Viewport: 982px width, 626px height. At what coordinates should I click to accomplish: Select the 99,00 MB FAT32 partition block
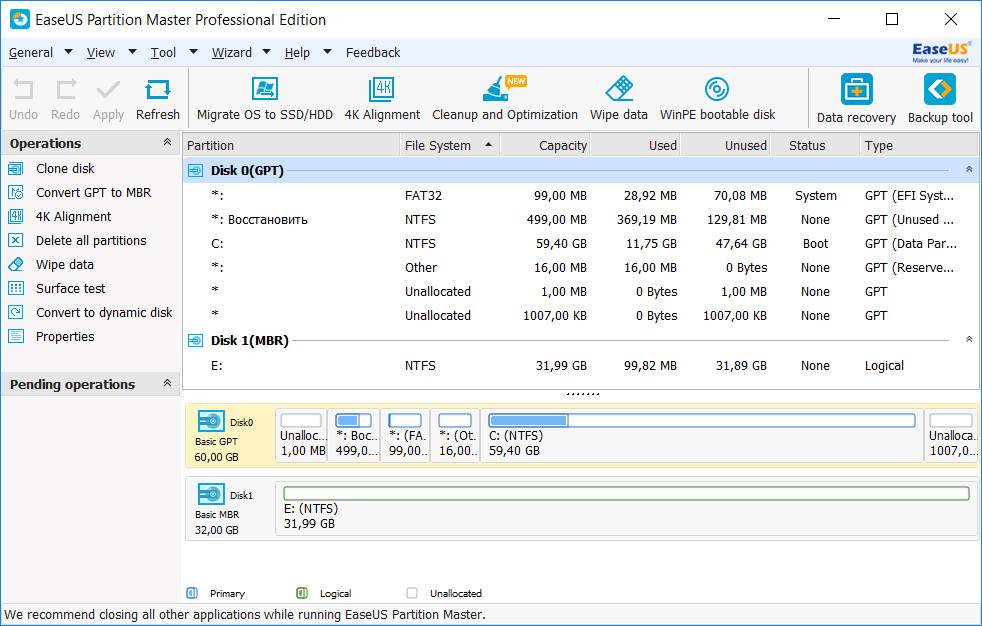(405, 435)
